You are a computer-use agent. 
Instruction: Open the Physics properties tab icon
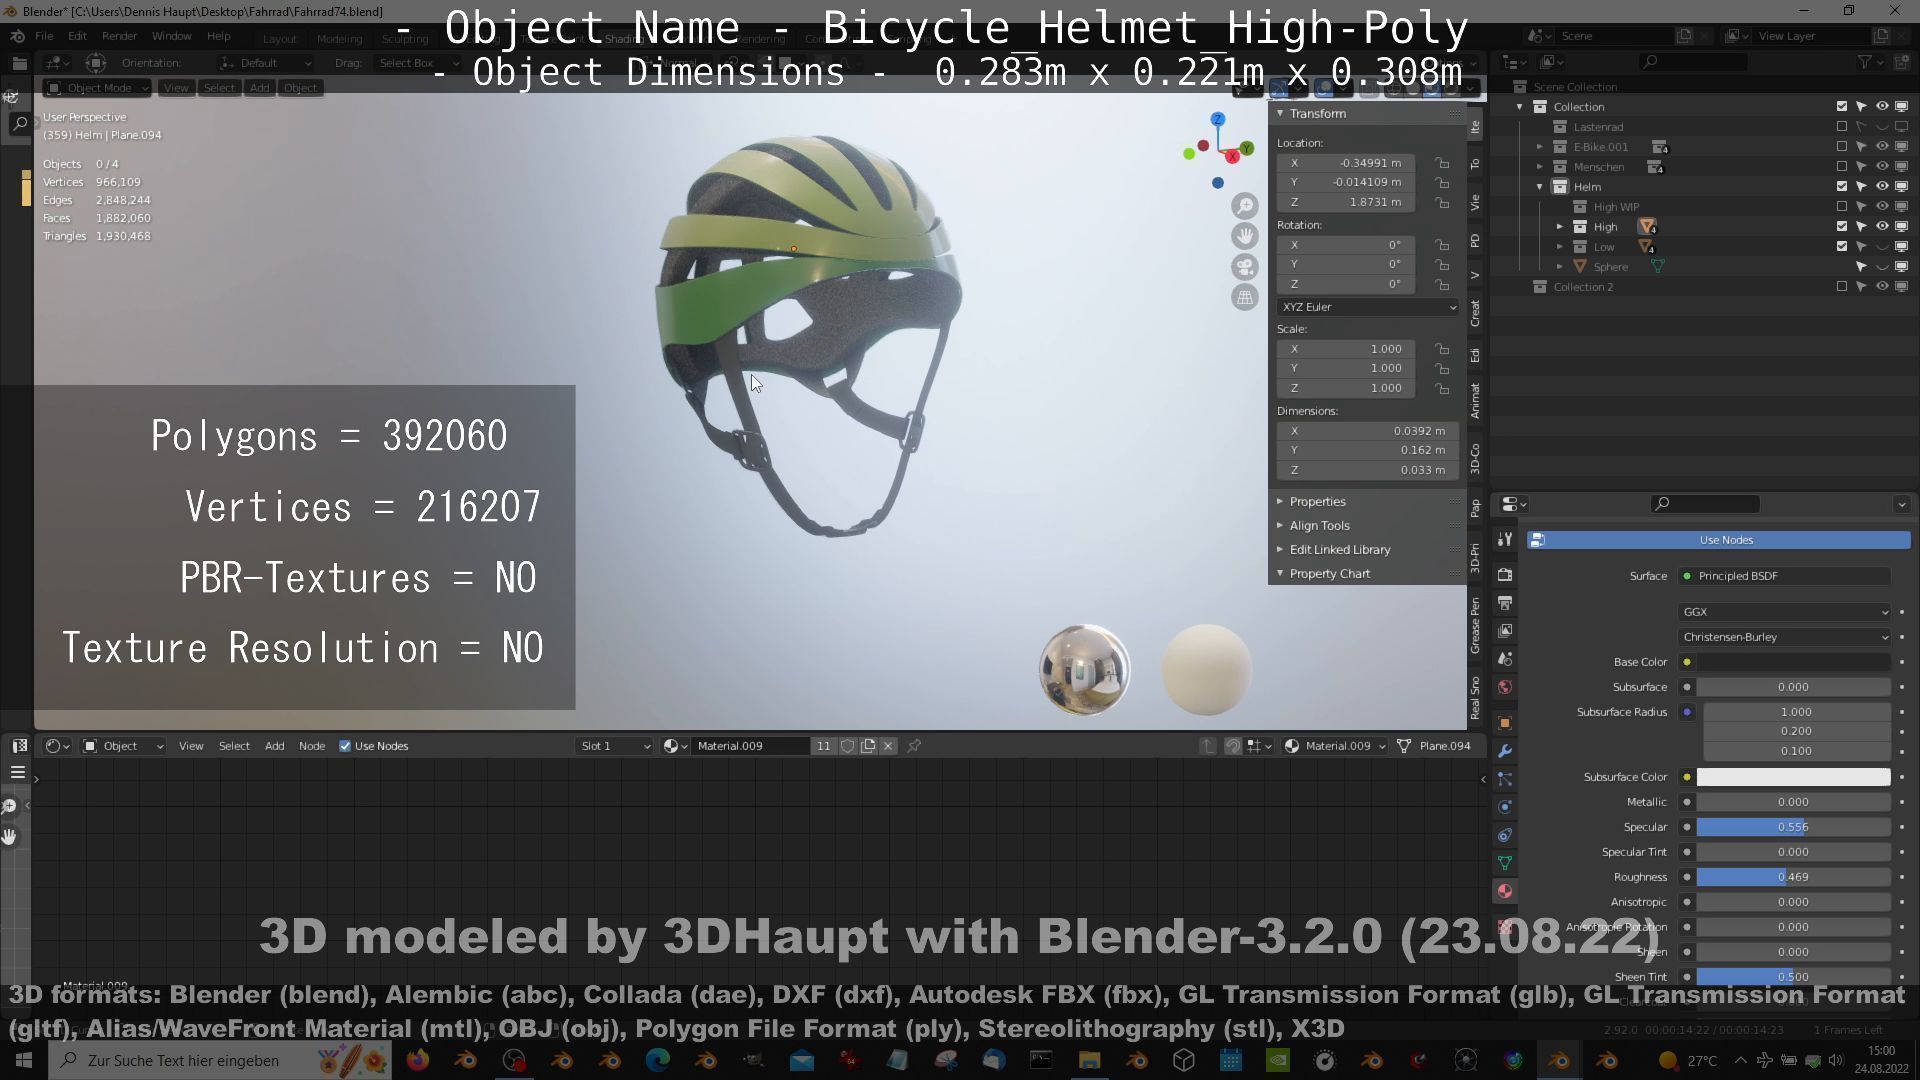pos(1505,807)
